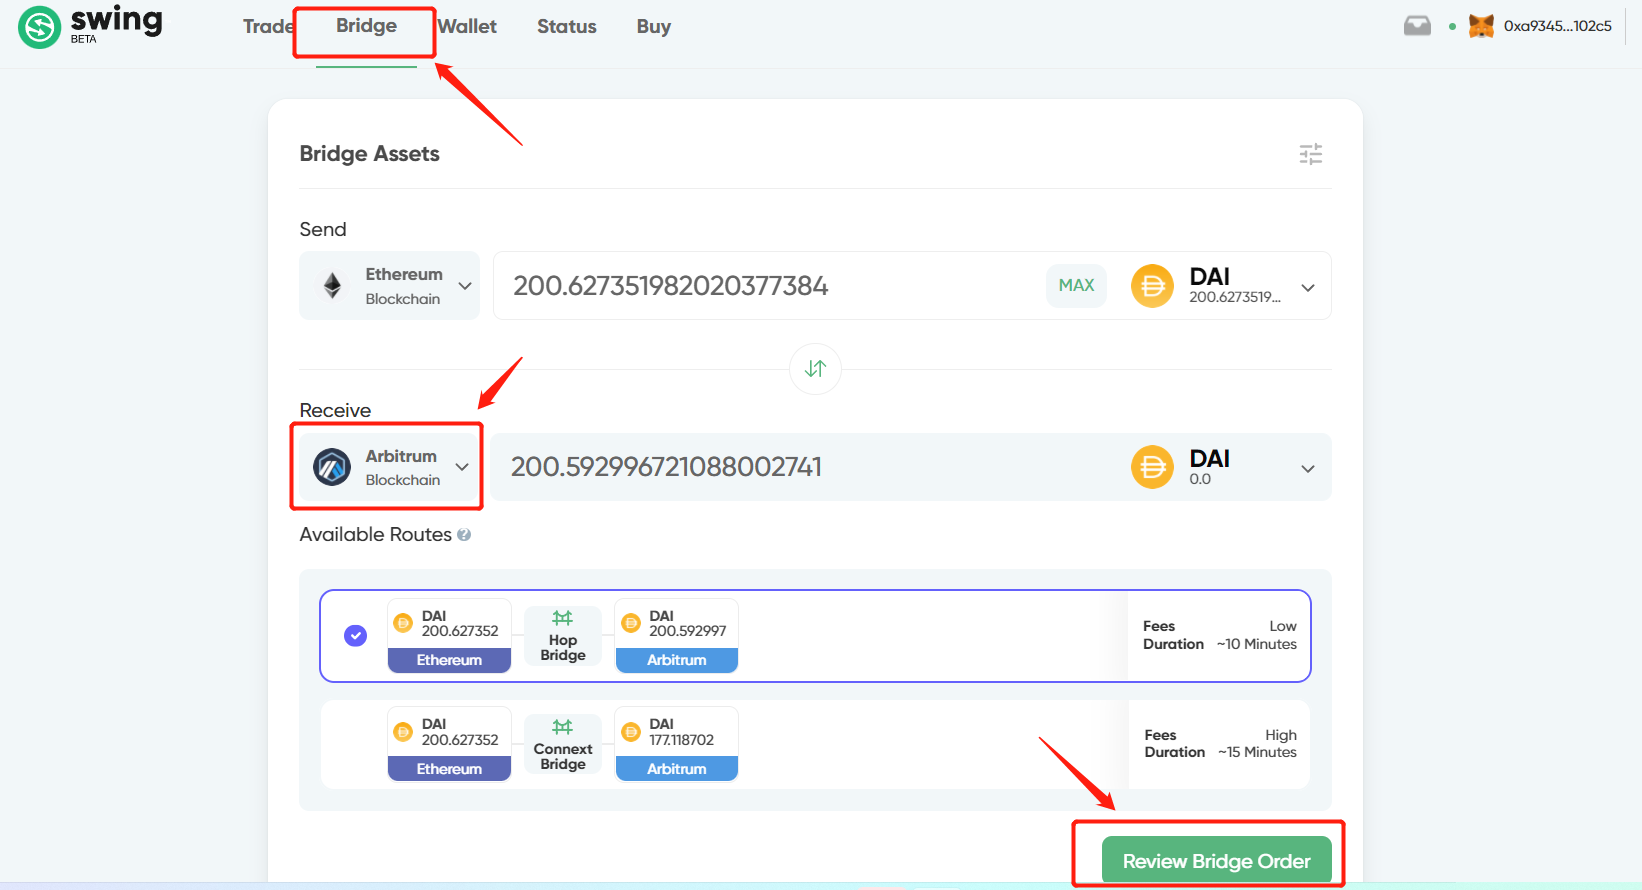Click the Low fees label
1642x890 pixels.
[x=1283, y=626]
